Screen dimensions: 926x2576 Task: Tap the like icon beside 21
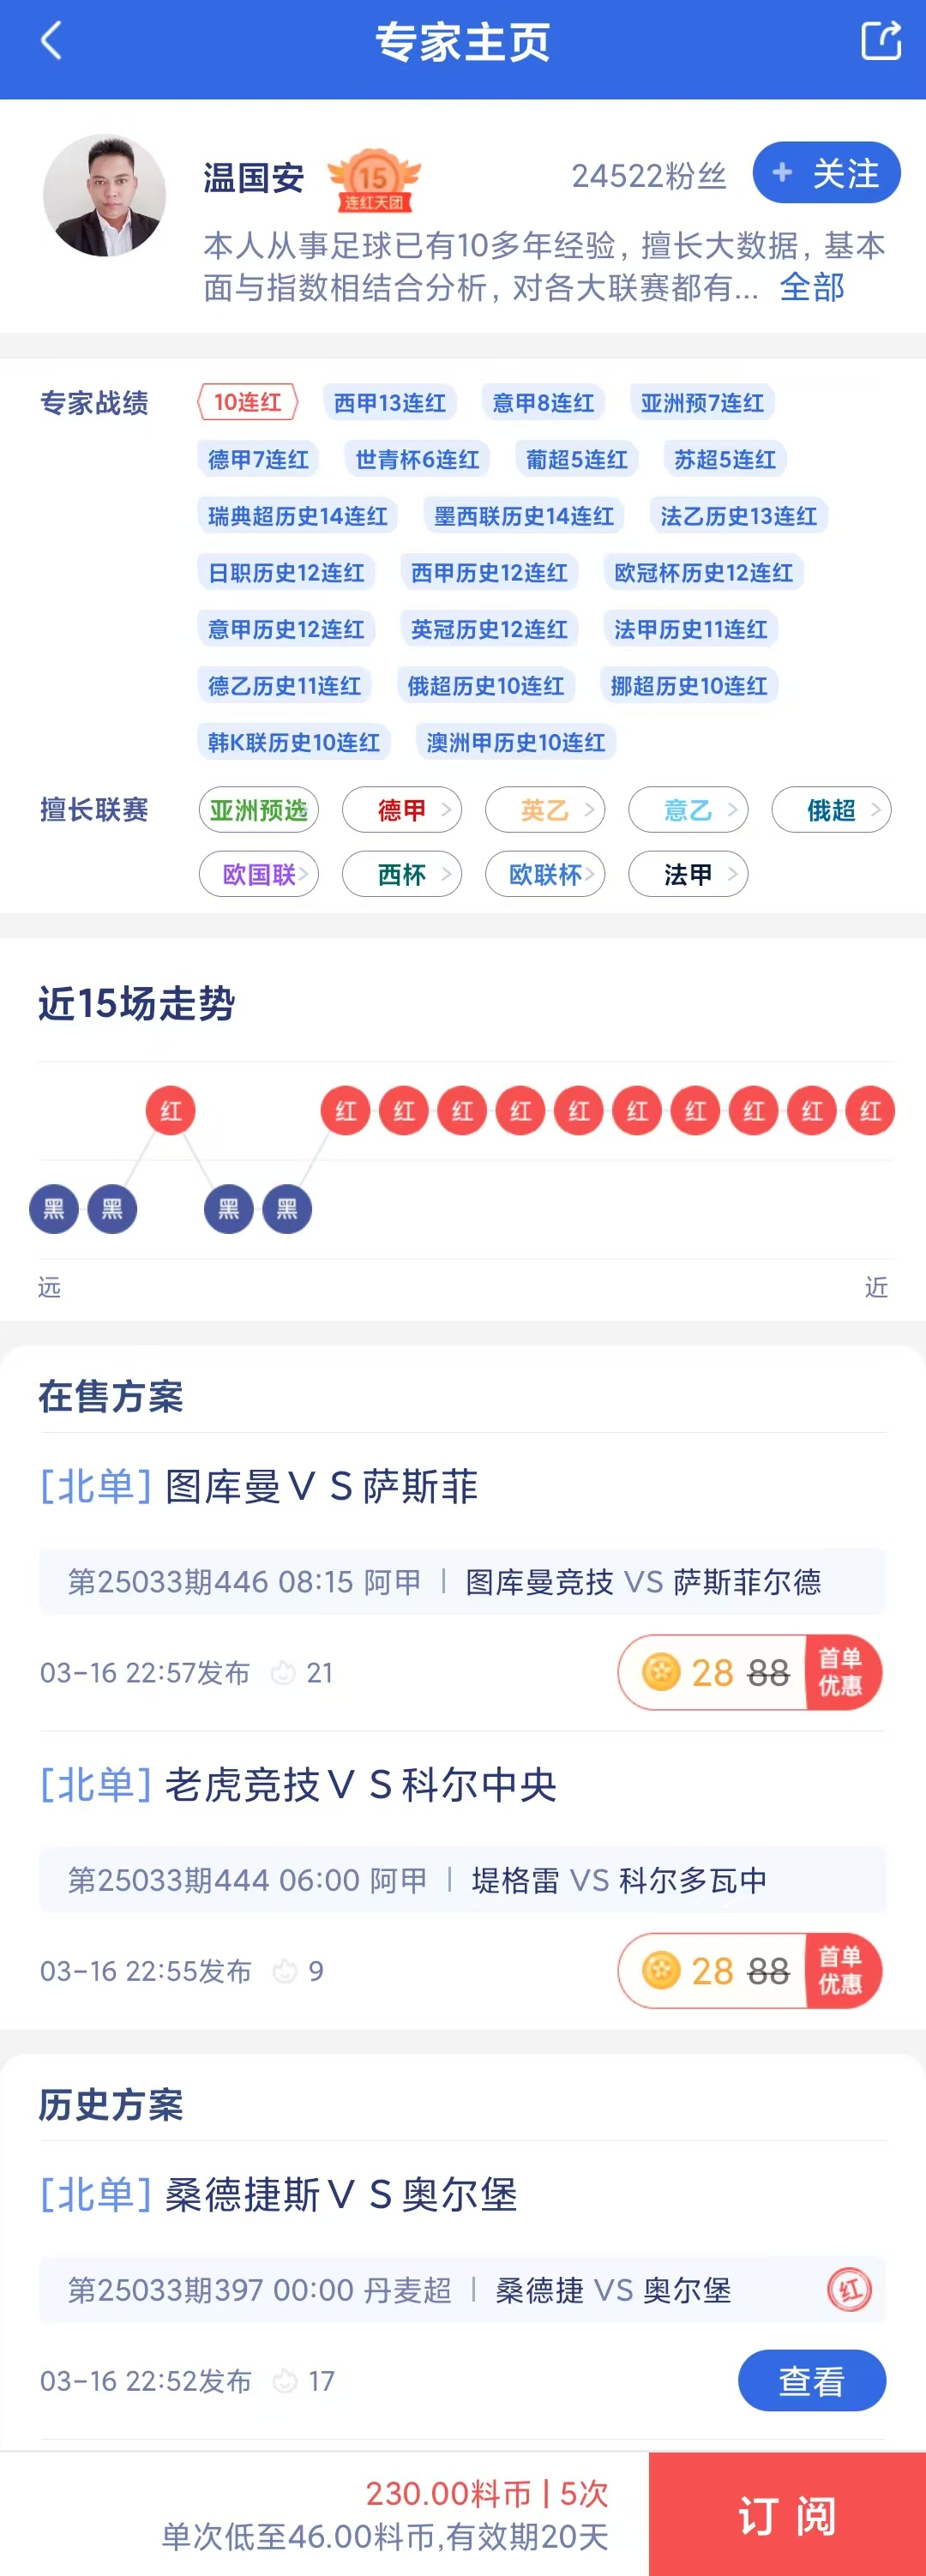(284, 1672)
